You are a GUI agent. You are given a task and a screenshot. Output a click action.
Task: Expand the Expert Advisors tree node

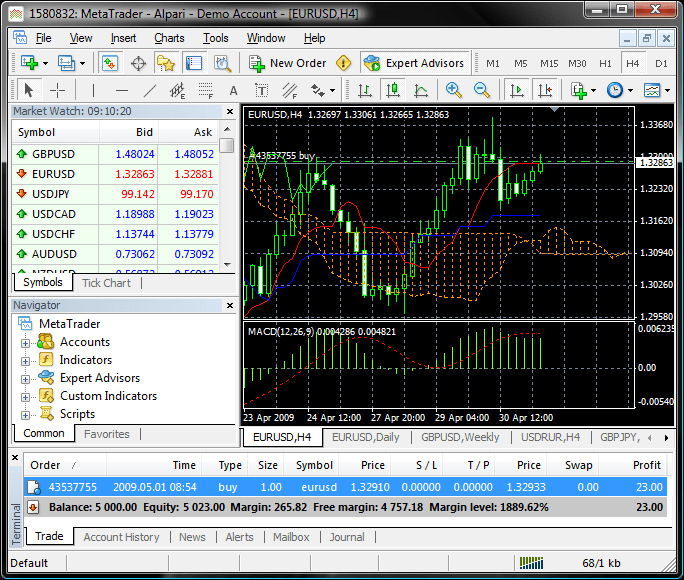tap(25, 379)
